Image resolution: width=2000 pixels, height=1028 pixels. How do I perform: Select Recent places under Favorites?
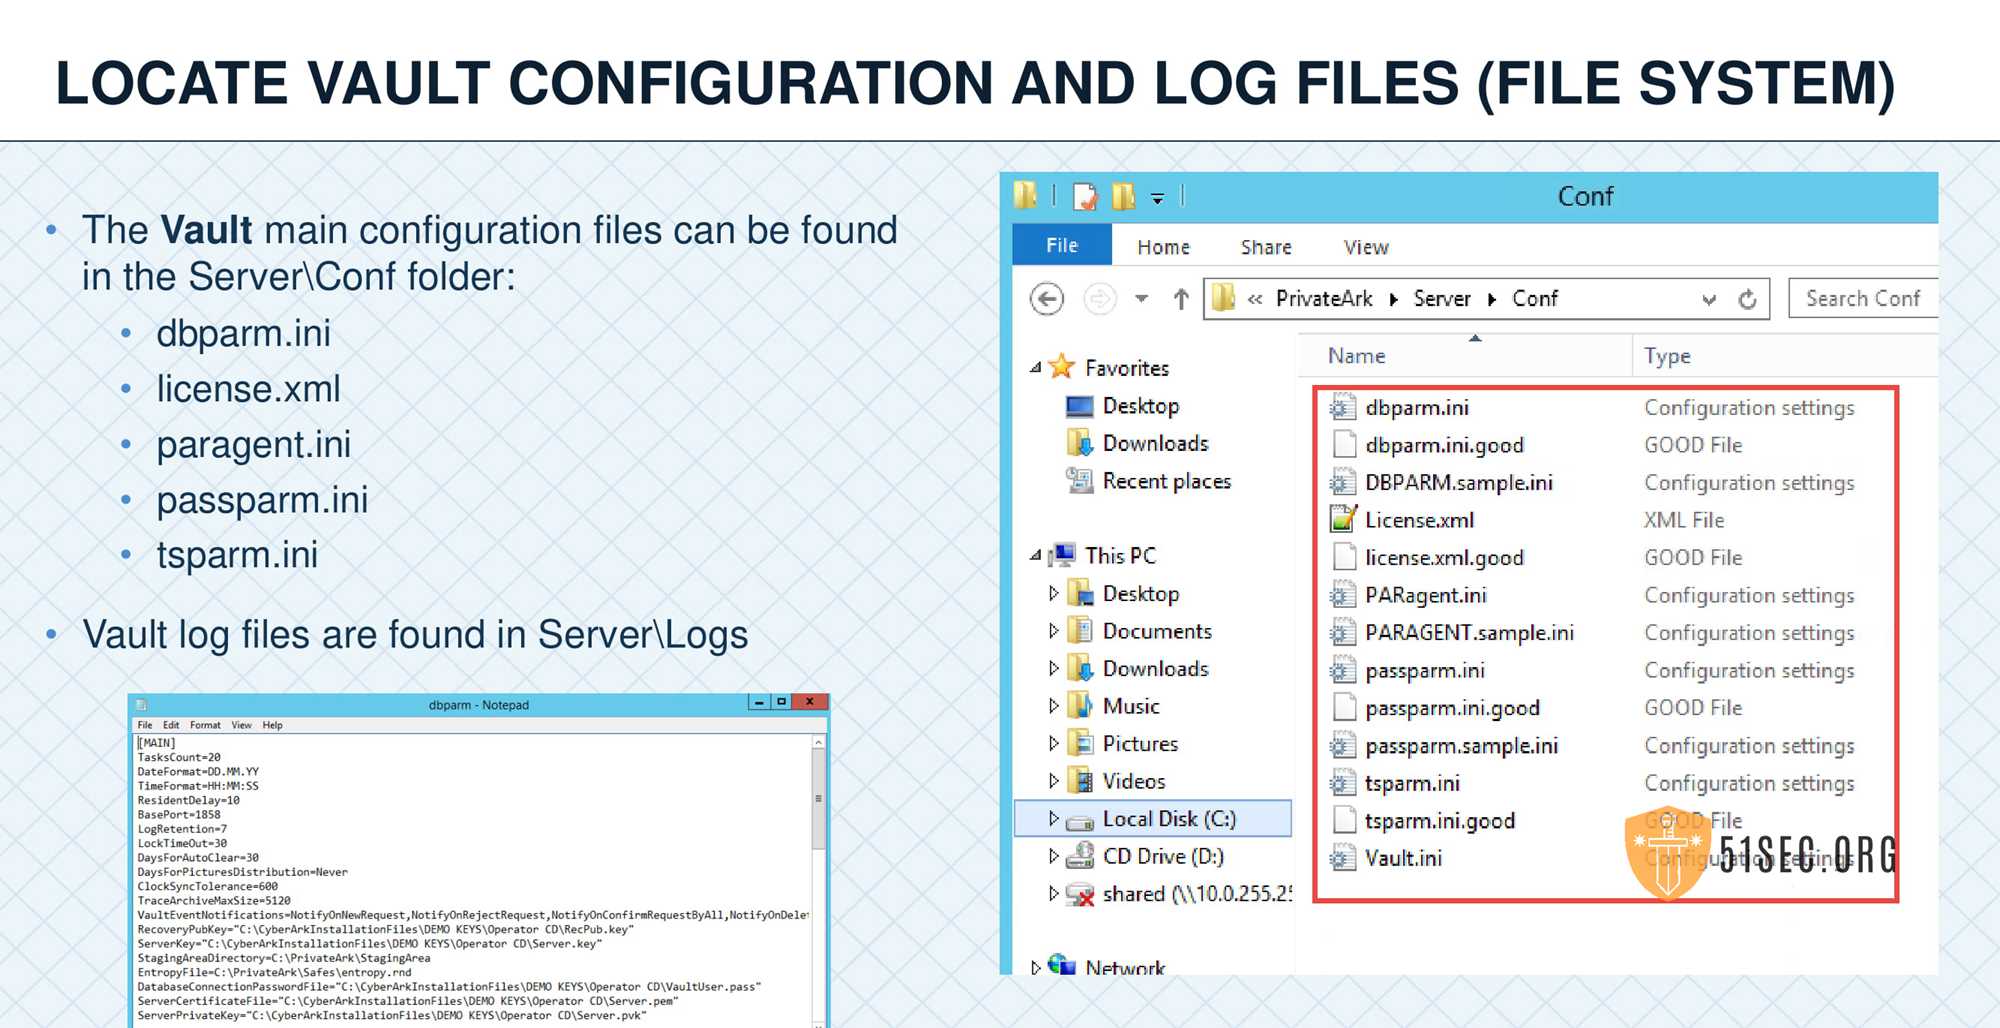click(x=1166, y=481)
